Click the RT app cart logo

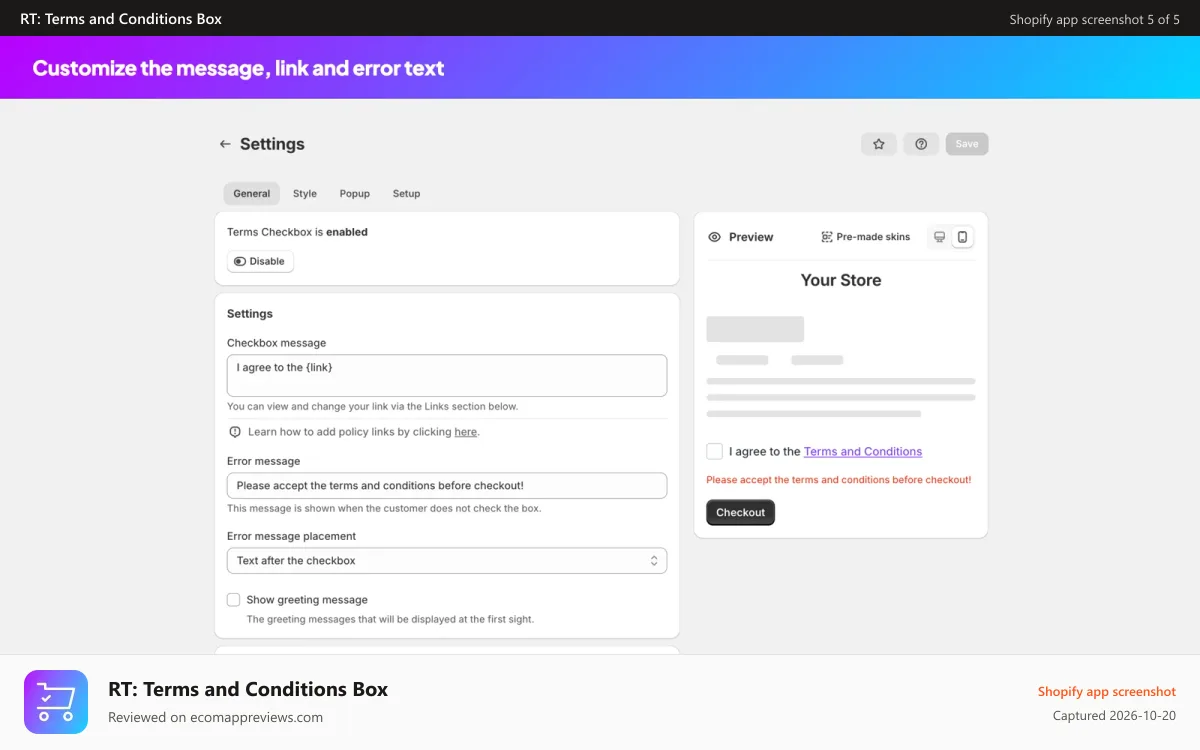(x=55, y=702)
